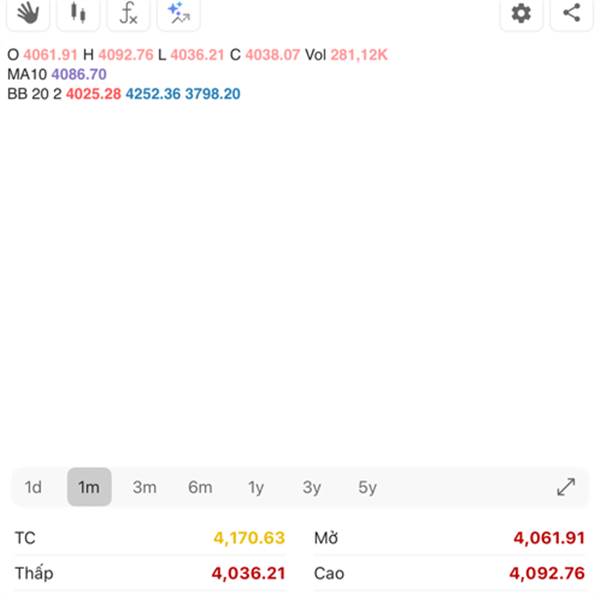Switch chart to 3y range
This screenshot has height=600, width=600.
[312, 487]
